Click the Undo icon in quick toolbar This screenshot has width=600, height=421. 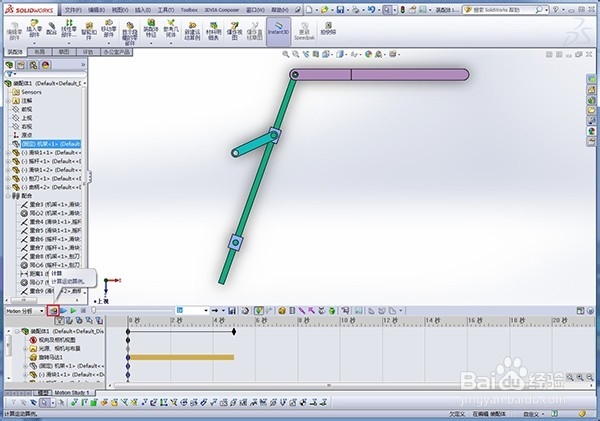(371, 10)
